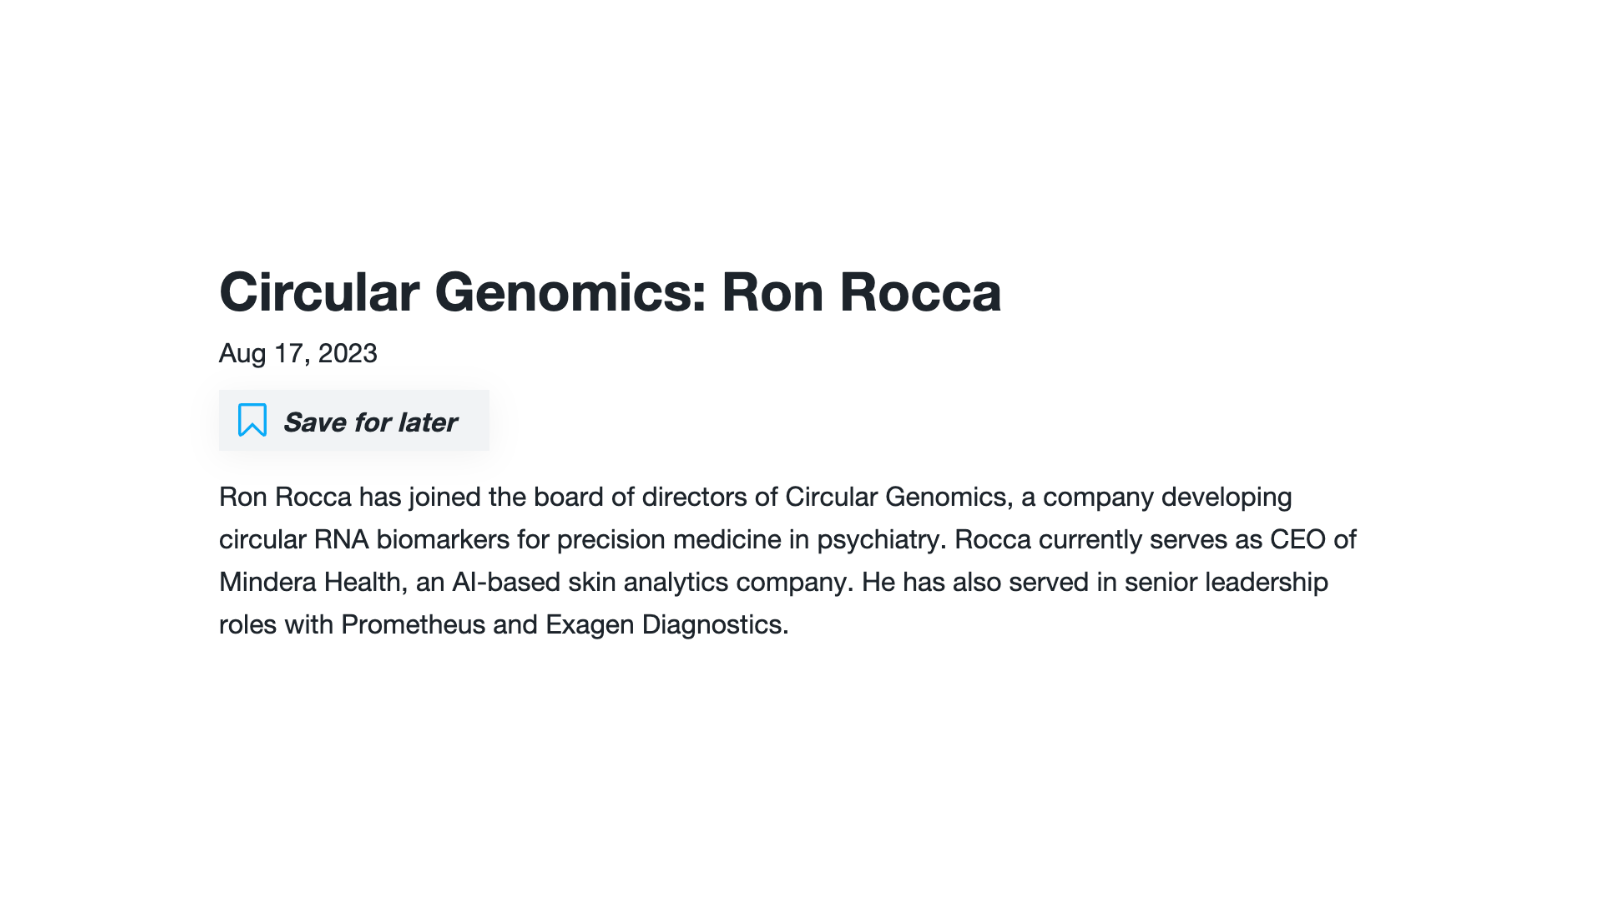Select "Circular Genomics" in the body paragraph

(896, 497)
